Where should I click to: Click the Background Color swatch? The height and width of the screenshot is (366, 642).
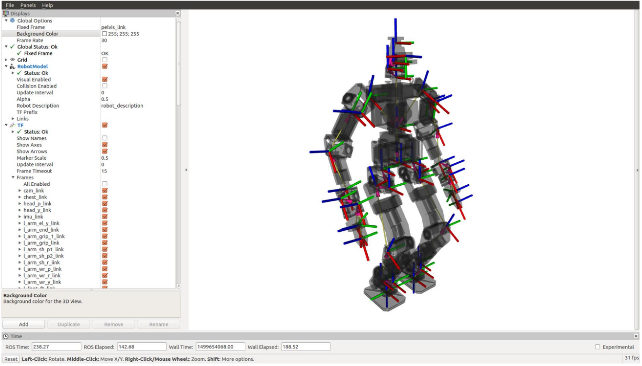tap(104, 34)
